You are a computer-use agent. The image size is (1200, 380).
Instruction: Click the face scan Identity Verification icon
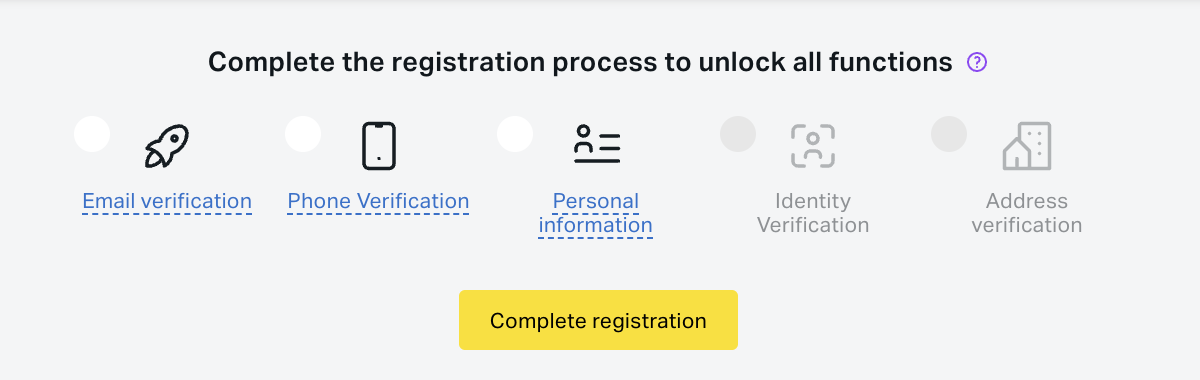coord(813,146)
